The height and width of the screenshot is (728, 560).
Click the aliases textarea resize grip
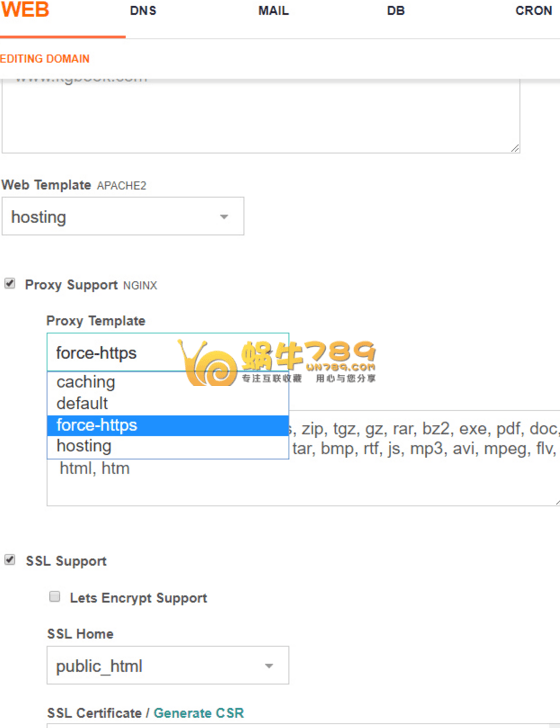[x=514, y=148]
